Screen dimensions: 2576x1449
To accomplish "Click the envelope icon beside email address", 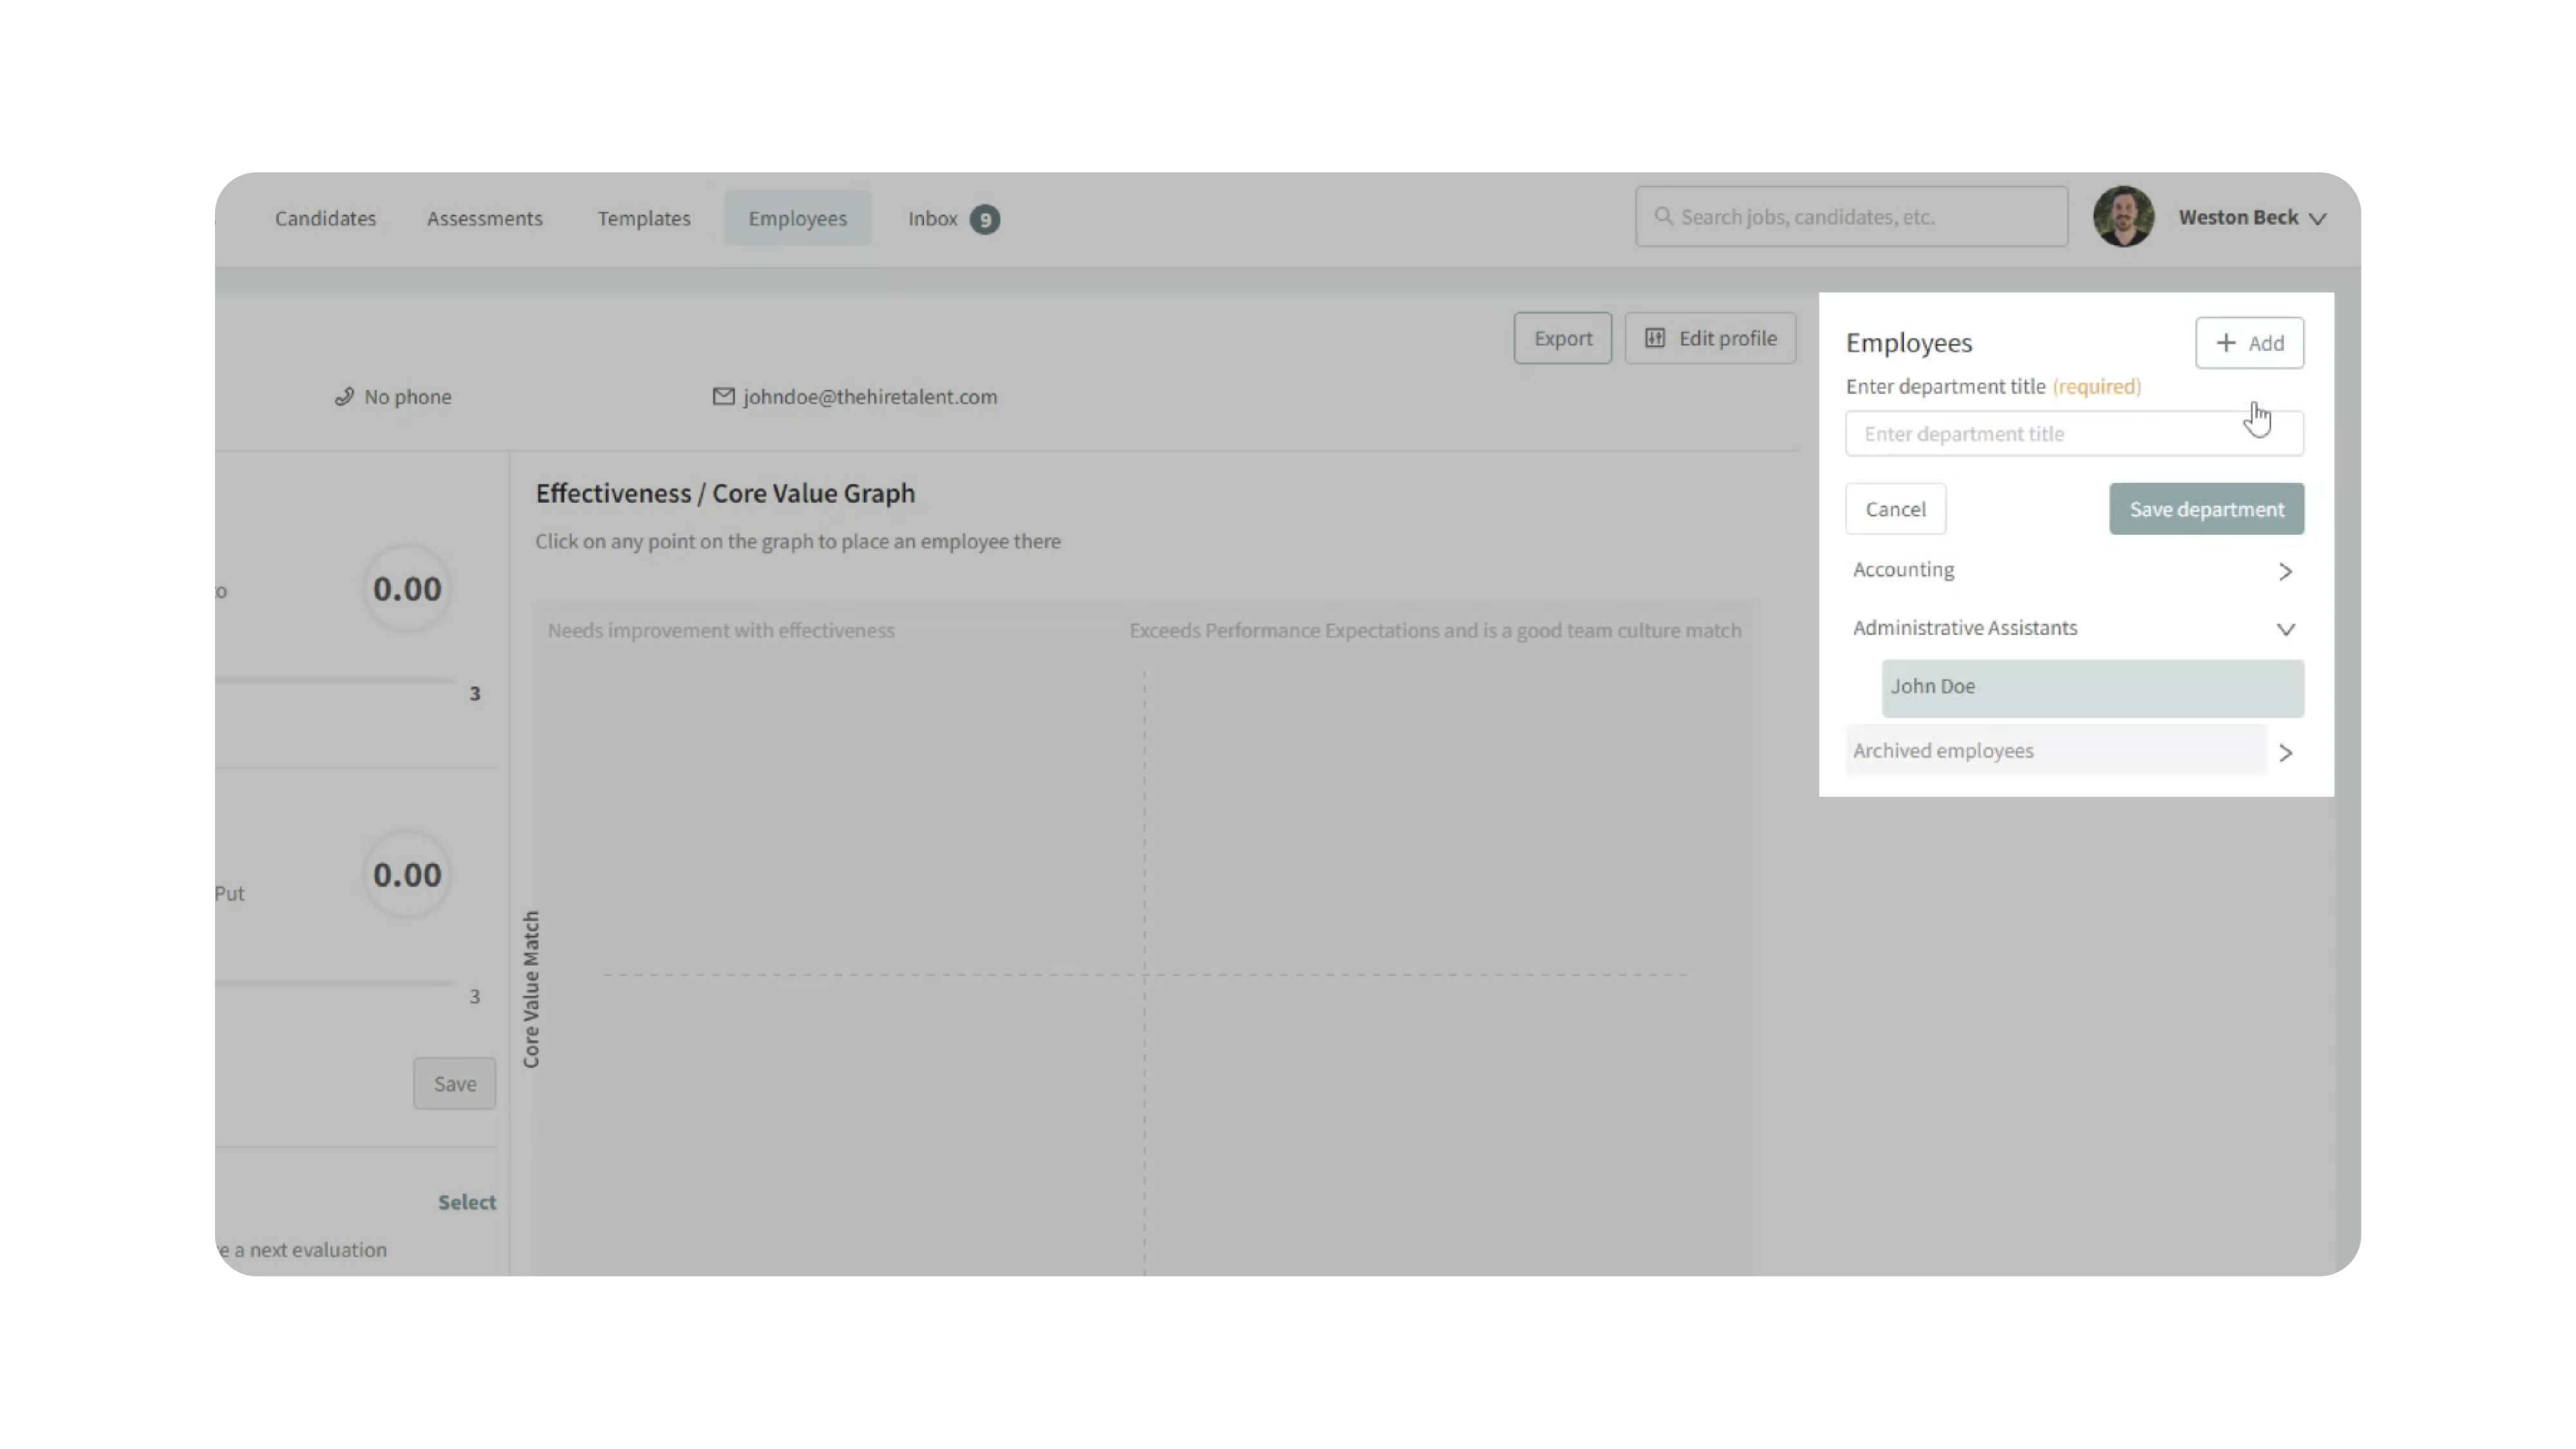I will [723, 397].
